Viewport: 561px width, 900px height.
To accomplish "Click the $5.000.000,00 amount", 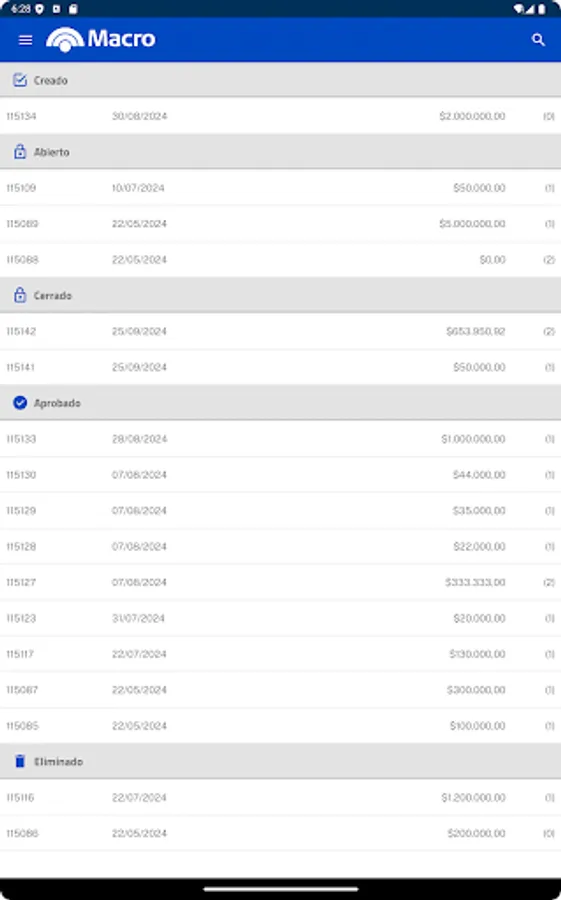I will tap(472, 223).
